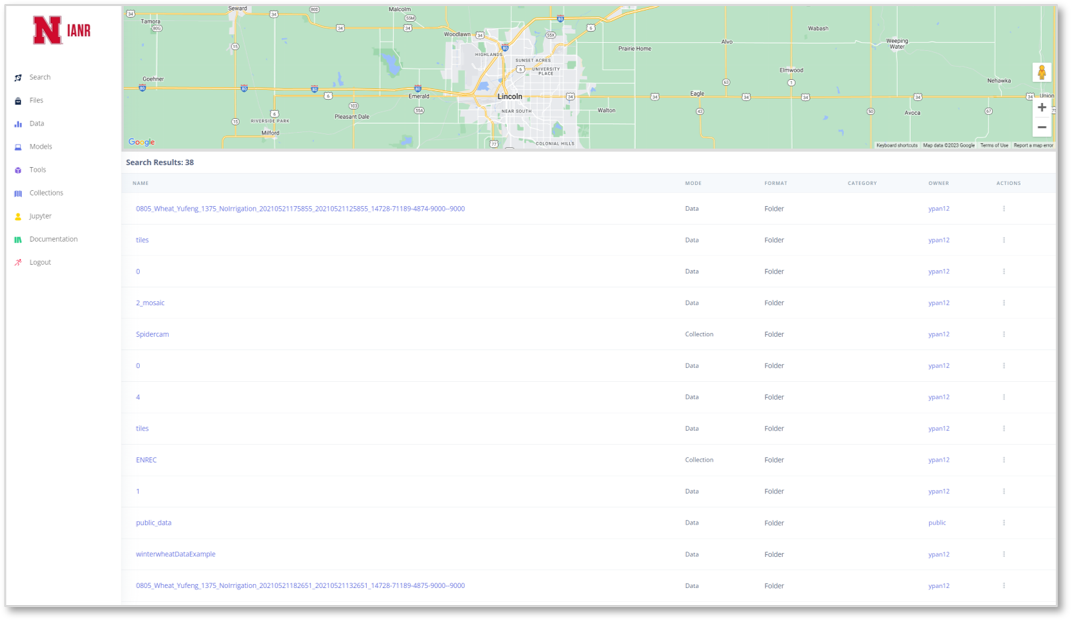Select Logout in the sidebar
Image resolution: width=1071 pixels, height=620 pixels.
[40, 262]
